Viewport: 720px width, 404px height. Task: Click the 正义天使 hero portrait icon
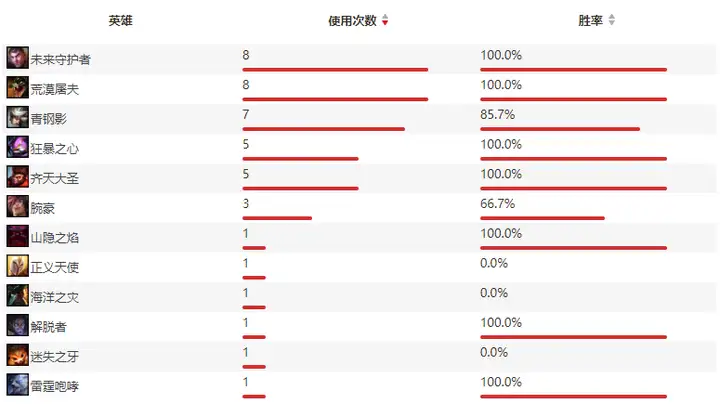pyautogui.click(x=17, y=266)
